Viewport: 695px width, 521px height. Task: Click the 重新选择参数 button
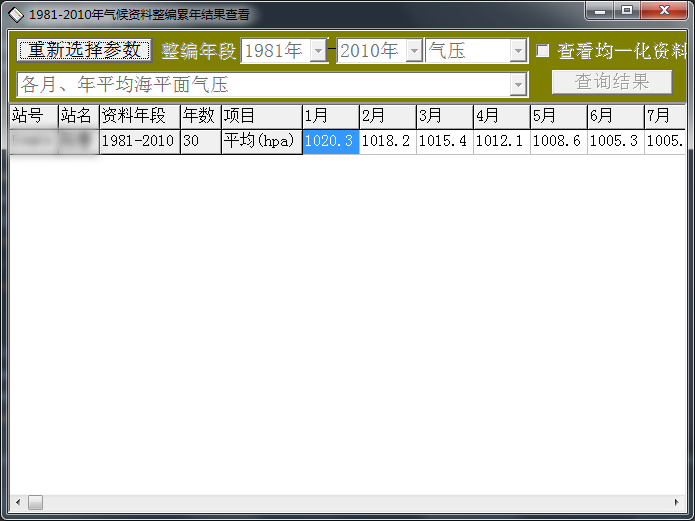(x=84, y=50)
